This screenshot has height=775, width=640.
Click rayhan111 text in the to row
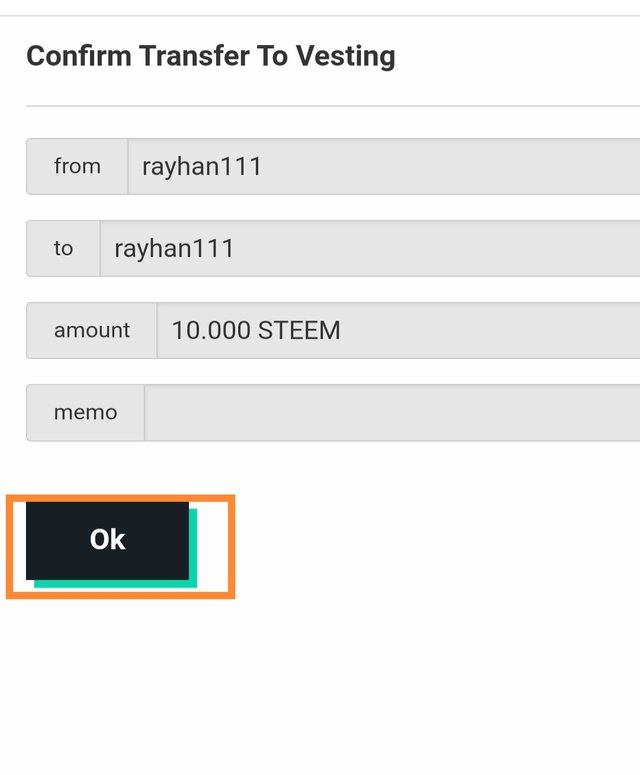[x=174, y=249]
